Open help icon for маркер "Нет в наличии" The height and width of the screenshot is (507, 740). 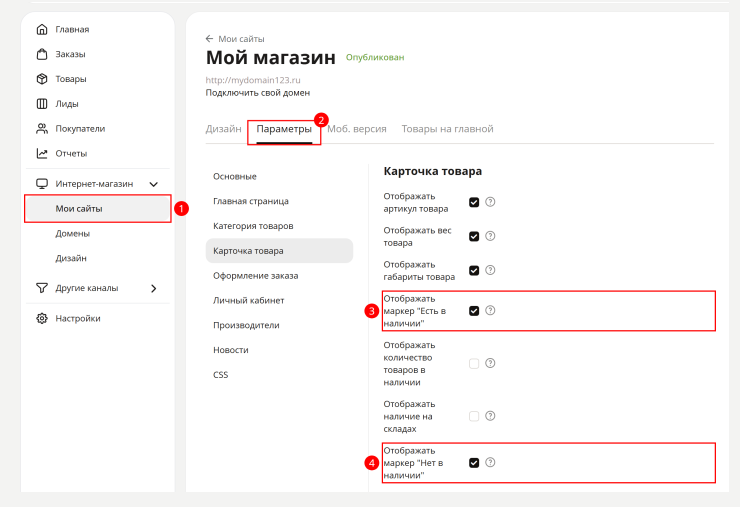(x=490, y=463)
